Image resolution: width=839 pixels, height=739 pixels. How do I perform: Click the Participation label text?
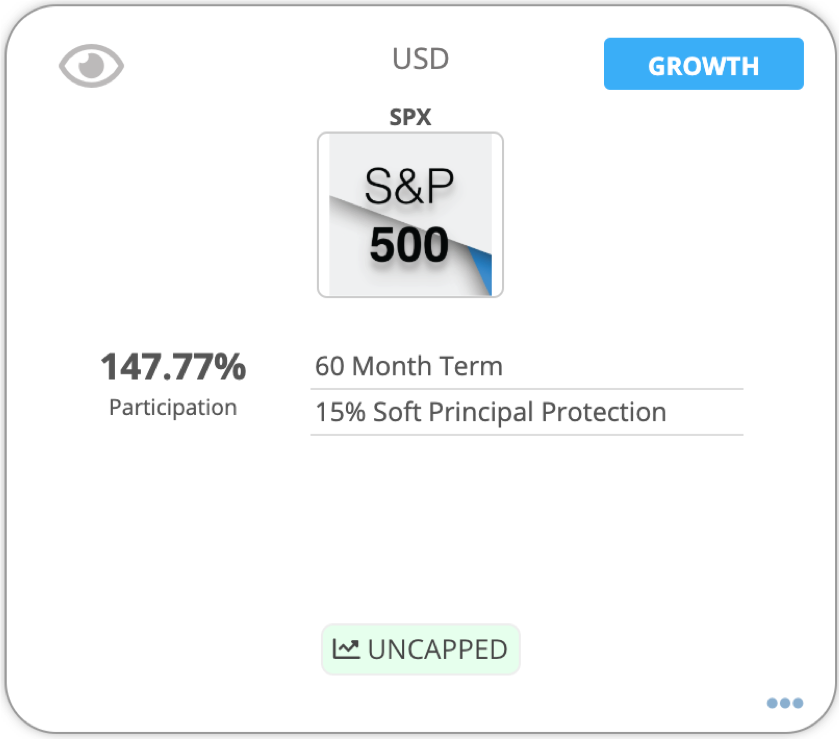pyautogui.click(x=173, y=407)
